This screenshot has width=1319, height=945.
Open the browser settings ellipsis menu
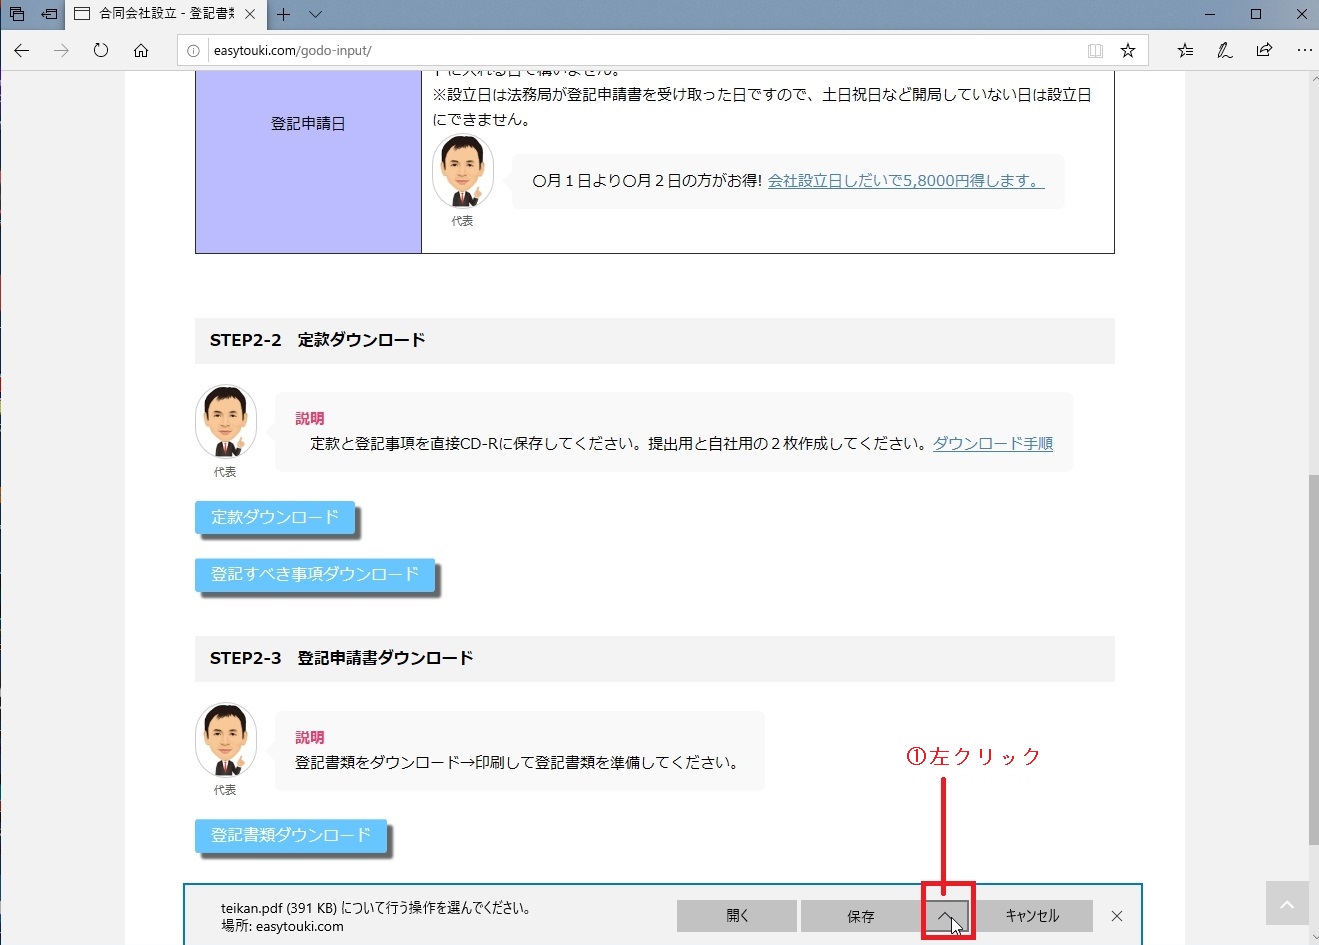click(x=1304, y=50)
